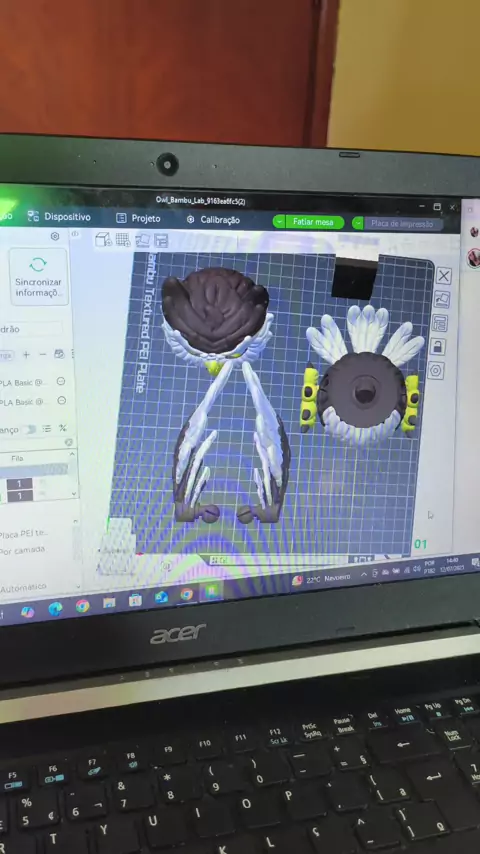Remove all objects with plate X icon

[x=443, y=276]
